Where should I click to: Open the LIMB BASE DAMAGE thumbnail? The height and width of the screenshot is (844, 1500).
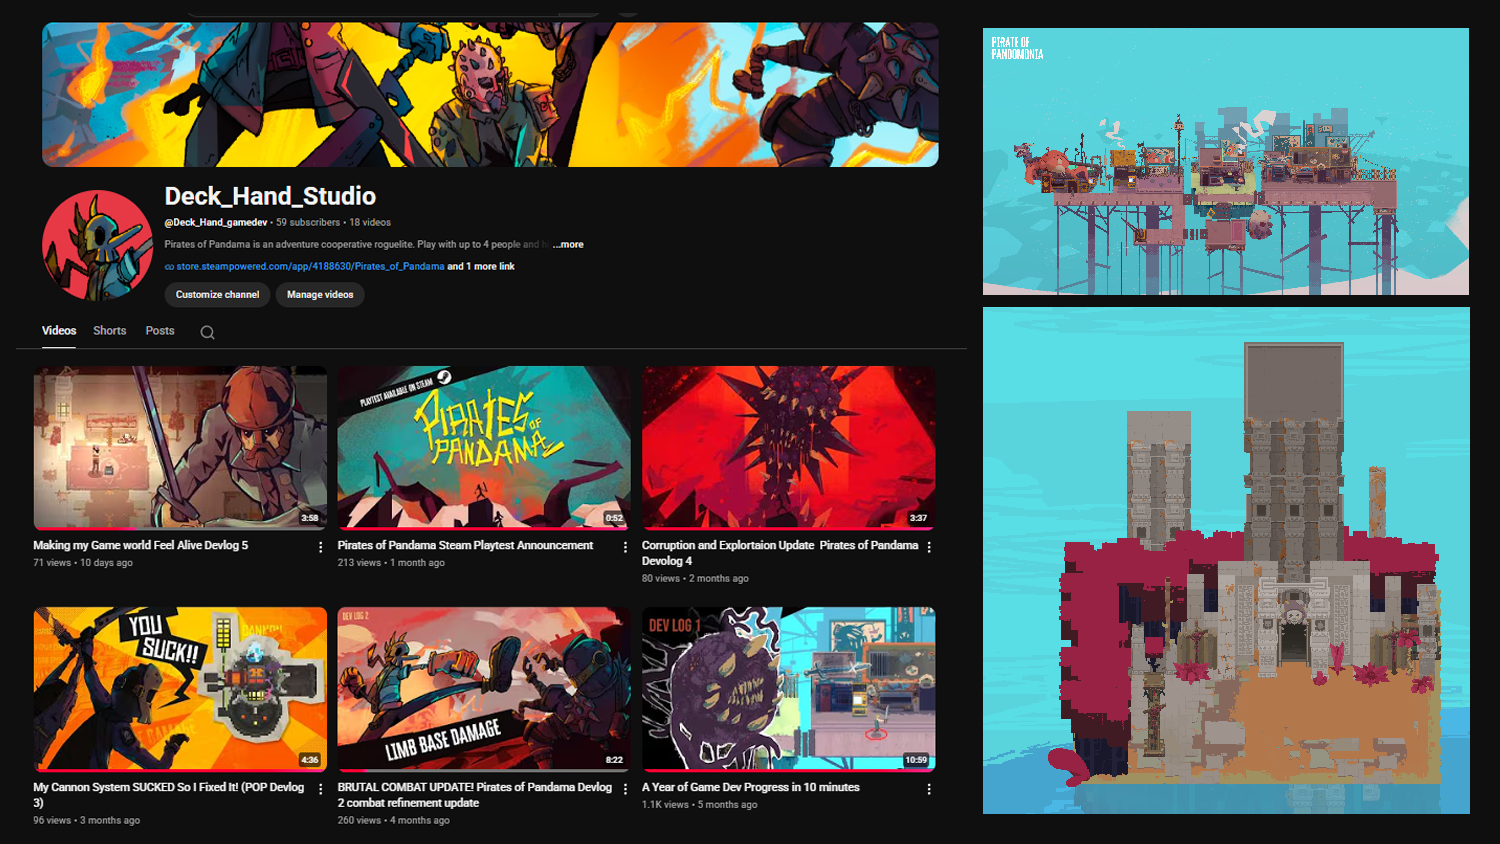[x=484, y=689]
